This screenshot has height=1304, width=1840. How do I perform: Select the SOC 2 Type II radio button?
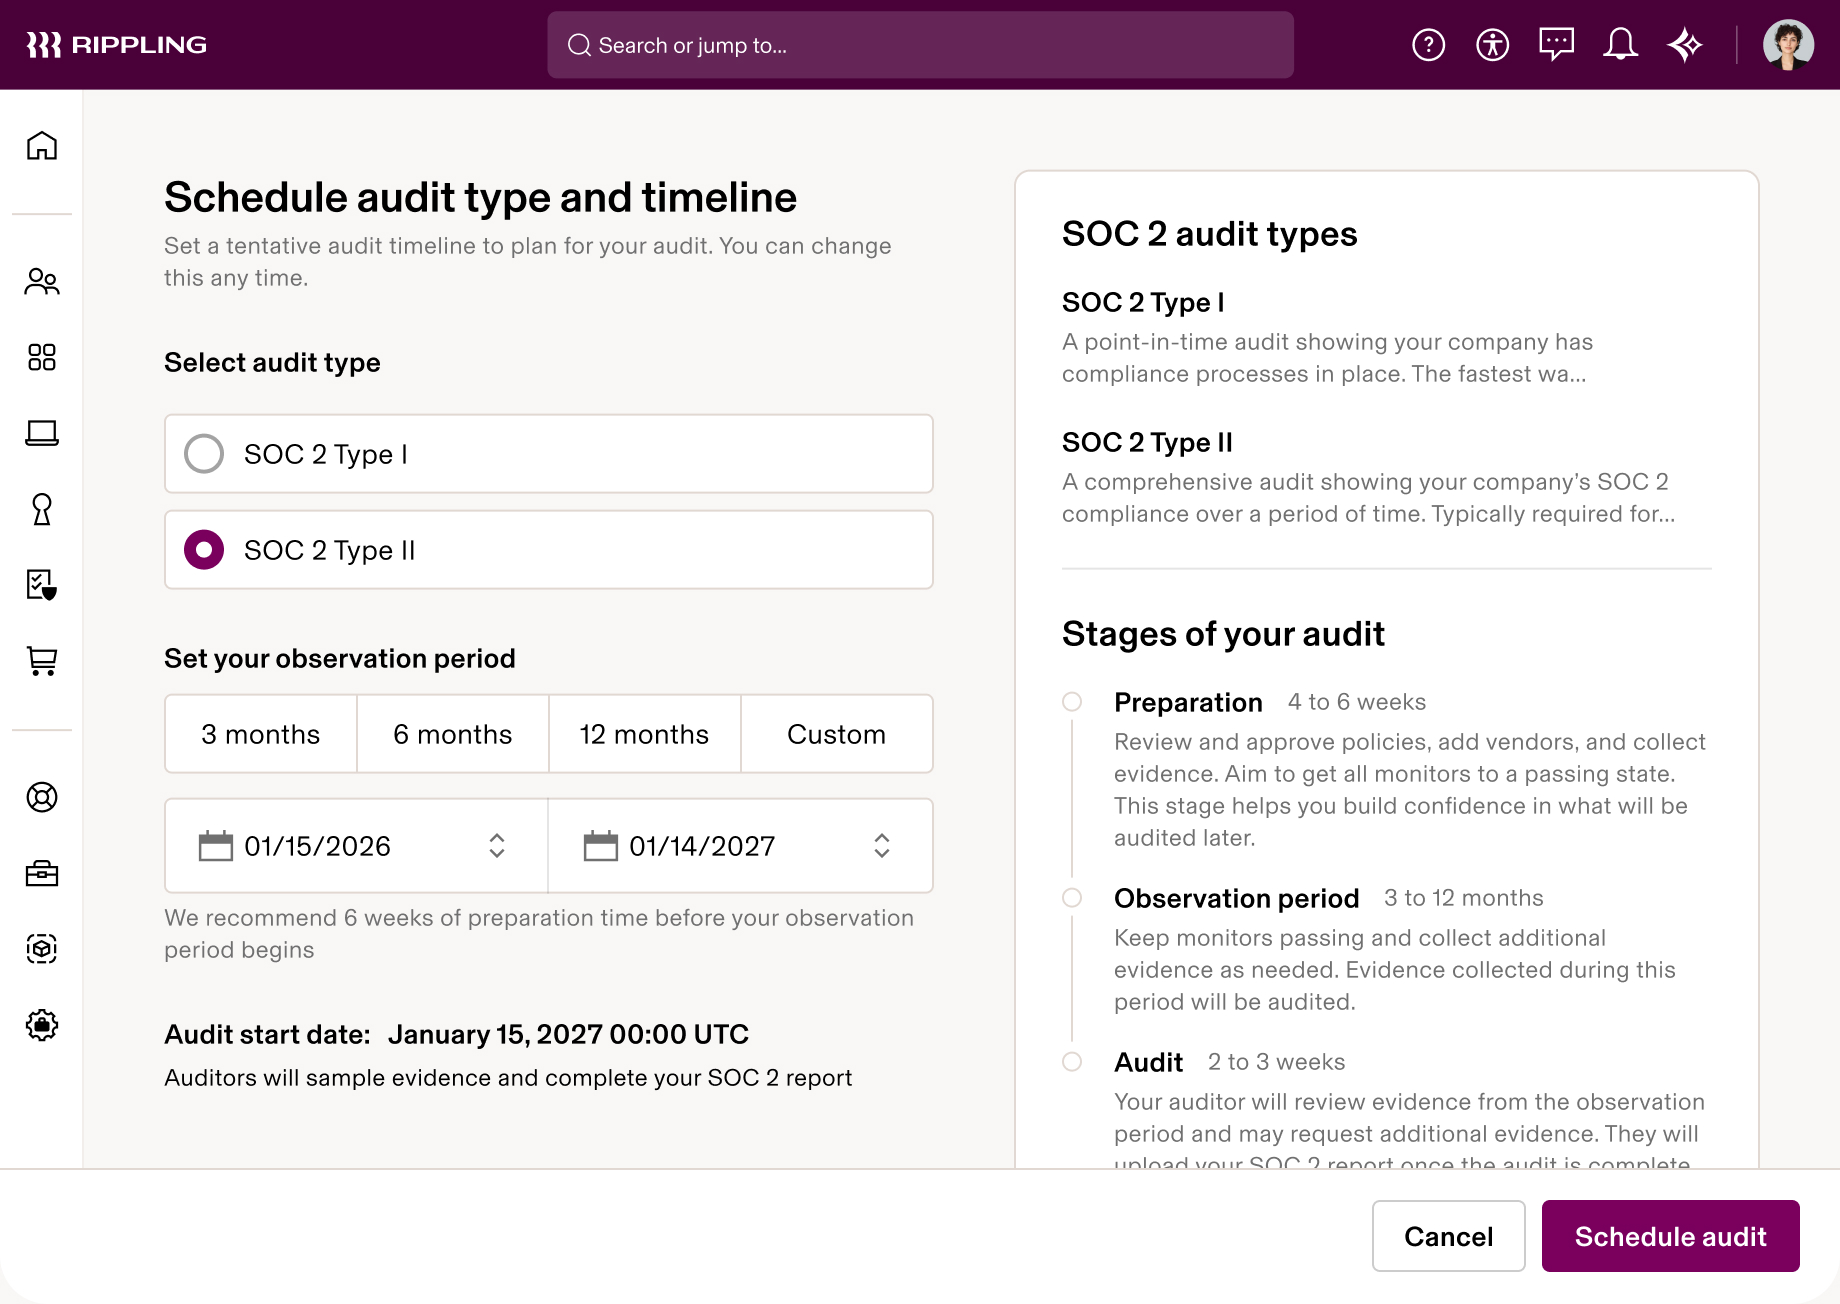coord(204,549)
